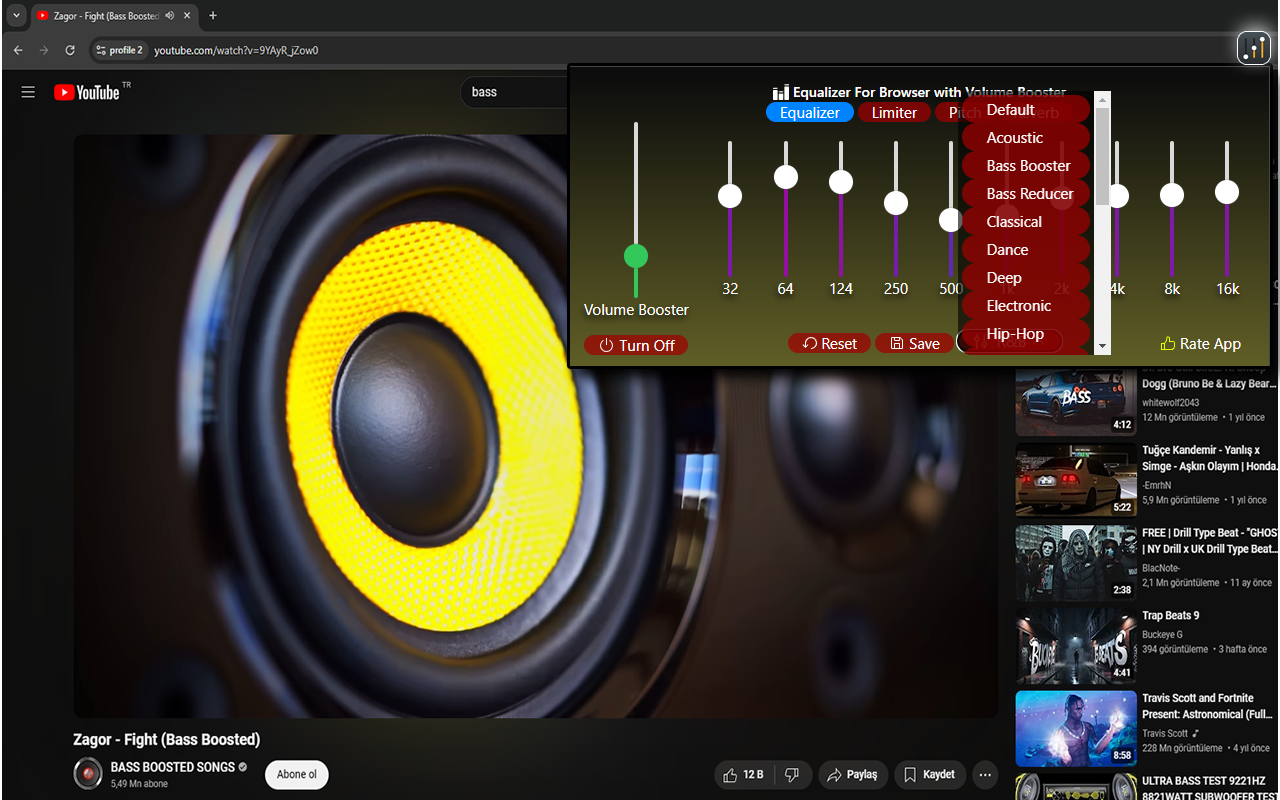Focus the YouTube search box containing bass
1280x800 pixels.
pyautogui.click(x=516, y=92)
